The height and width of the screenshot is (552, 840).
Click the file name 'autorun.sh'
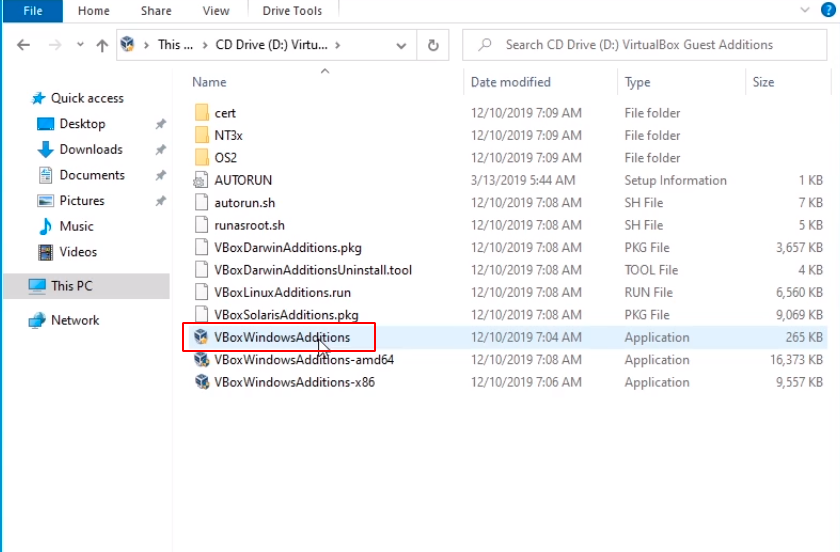coord(244,203)
